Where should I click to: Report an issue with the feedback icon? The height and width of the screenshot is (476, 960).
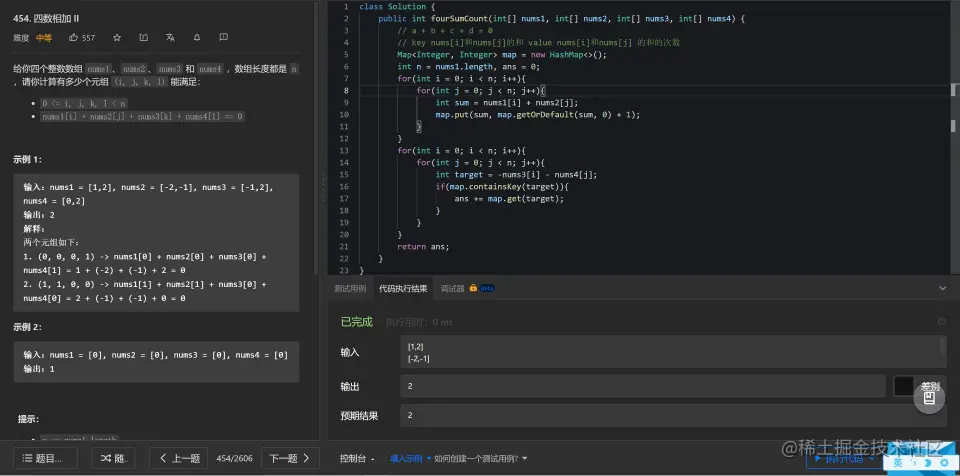pos(223,37)
